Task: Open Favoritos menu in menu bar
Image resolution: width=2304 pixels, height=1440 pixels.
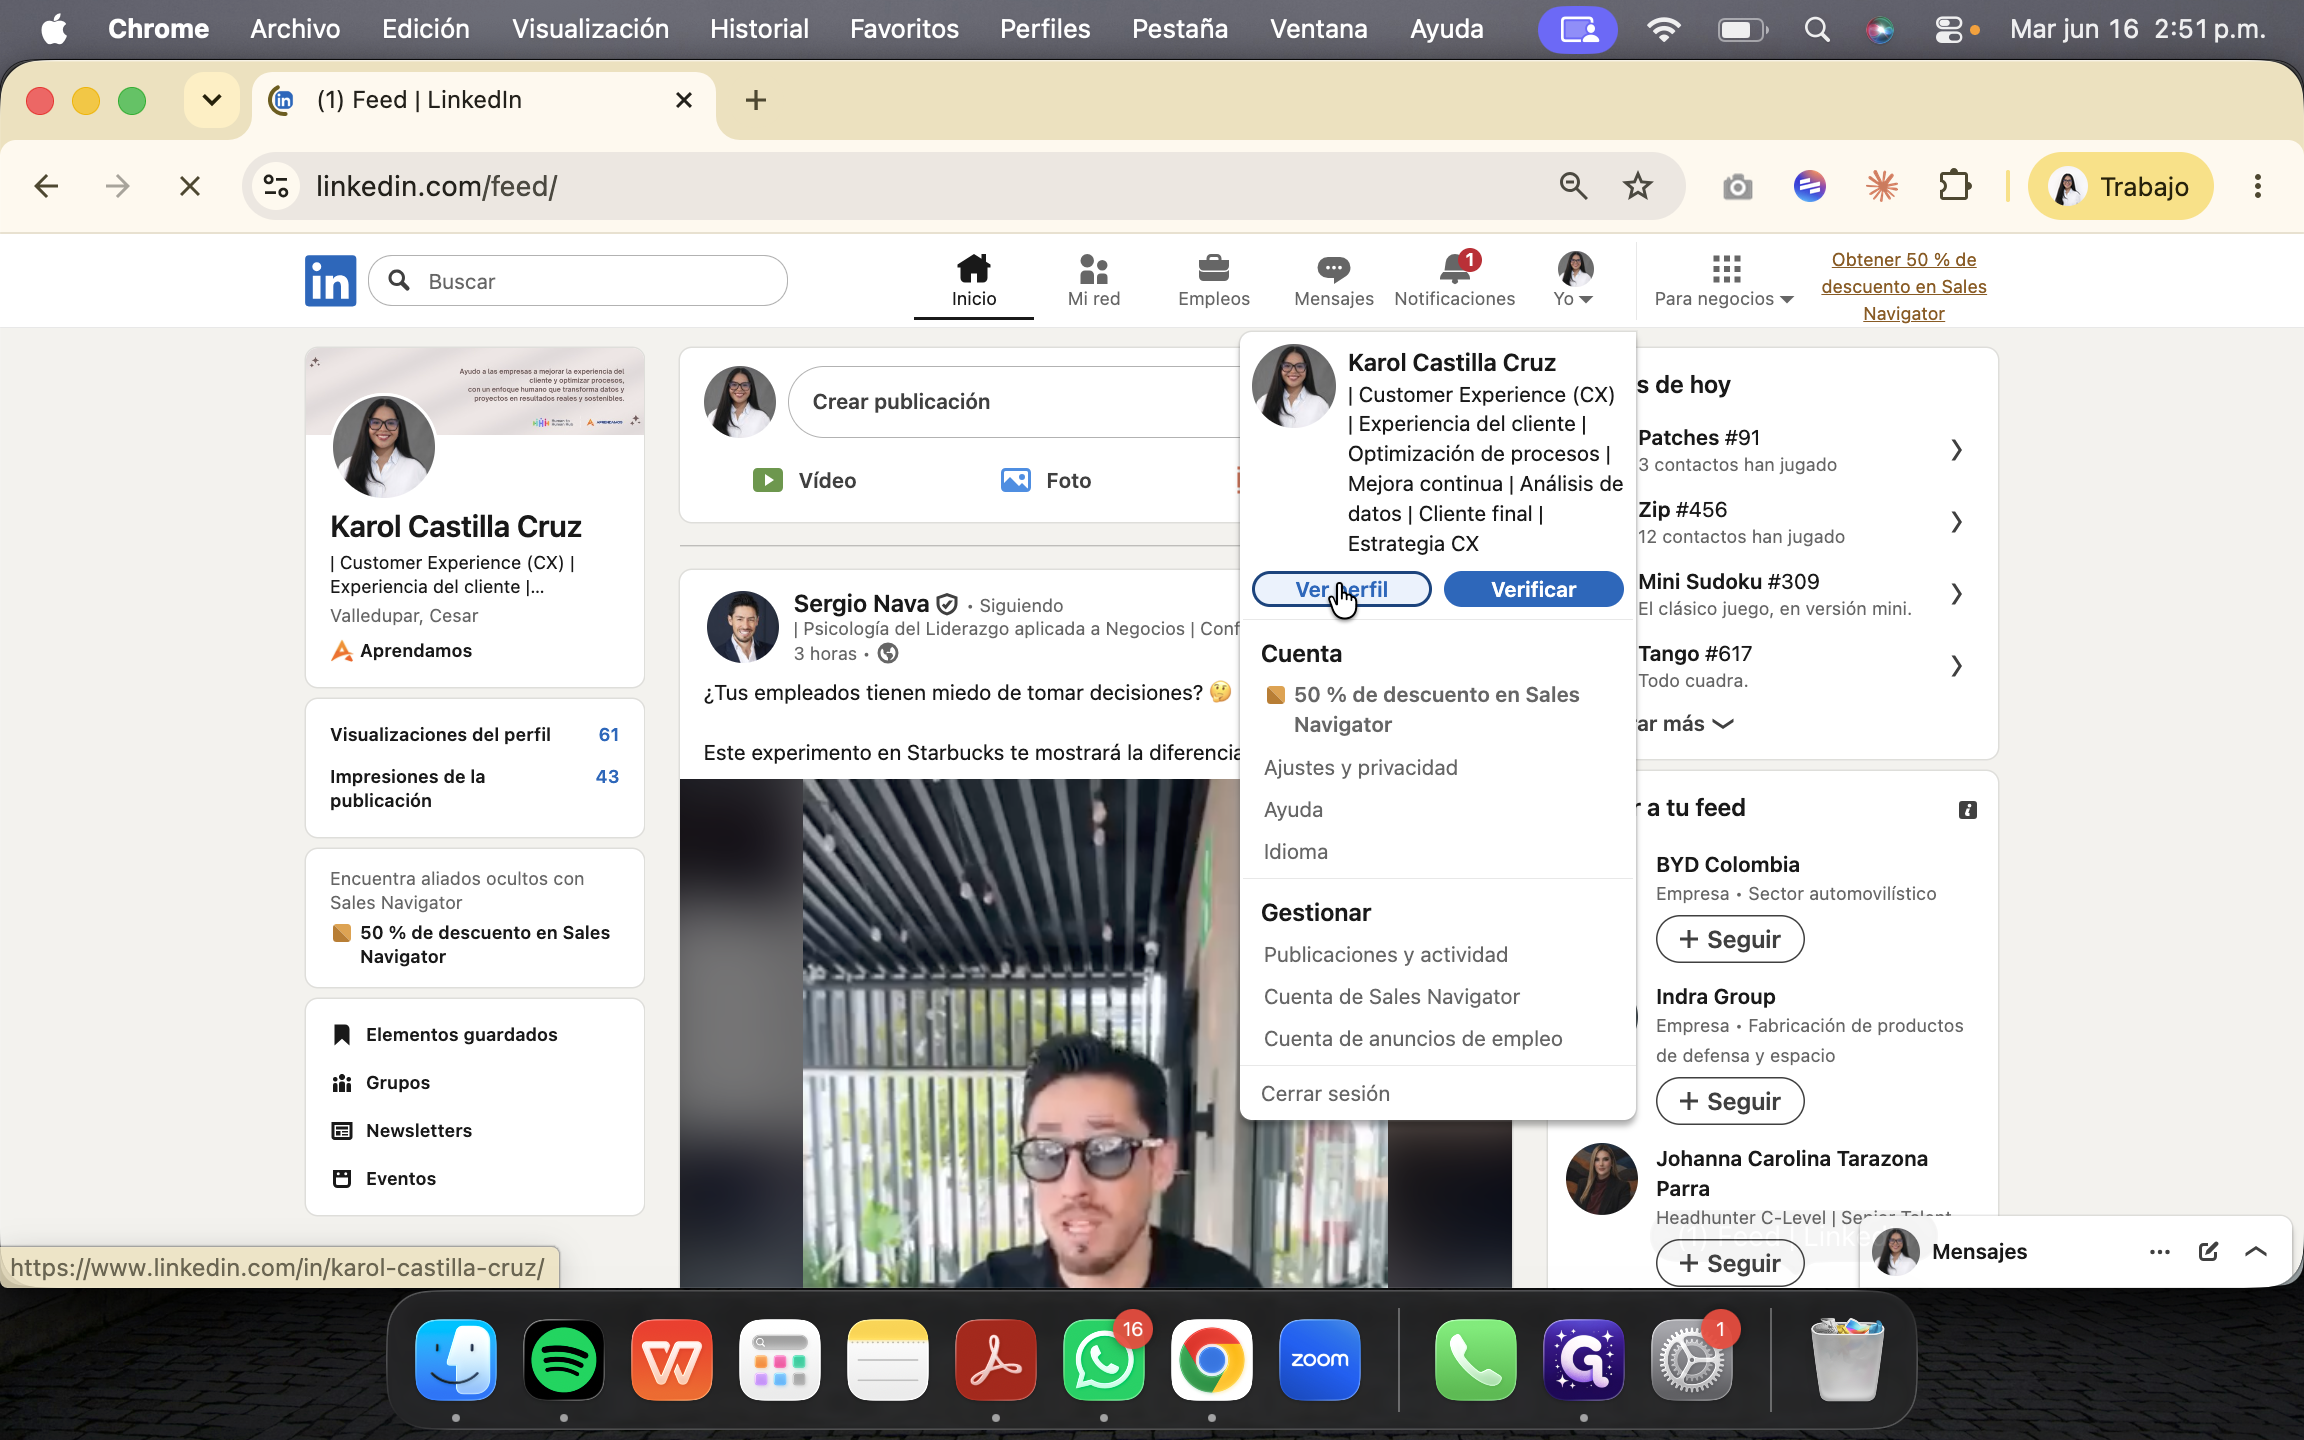Action: tap(904, 29)
